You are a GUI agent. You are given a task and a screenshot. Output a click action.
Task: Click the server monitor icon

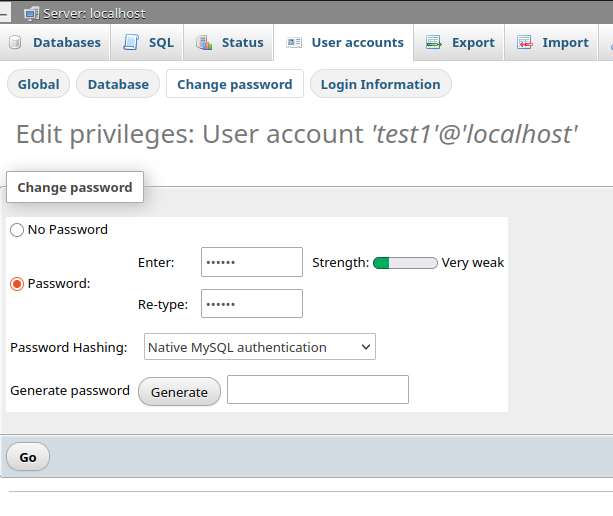(31, 14)
